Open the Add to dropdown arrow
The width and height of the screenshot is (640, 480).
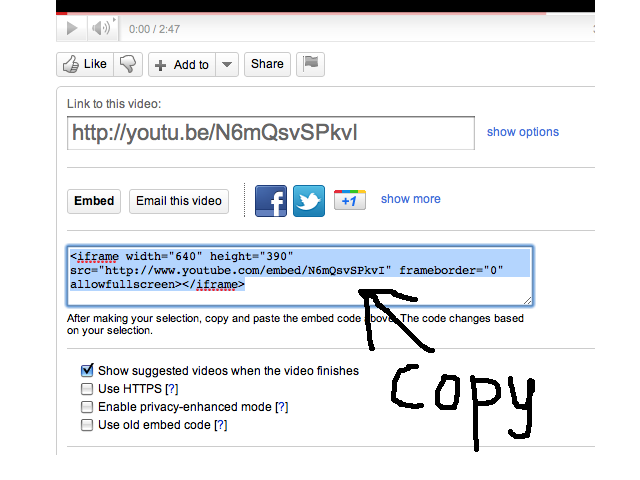(x=227, y=65)
